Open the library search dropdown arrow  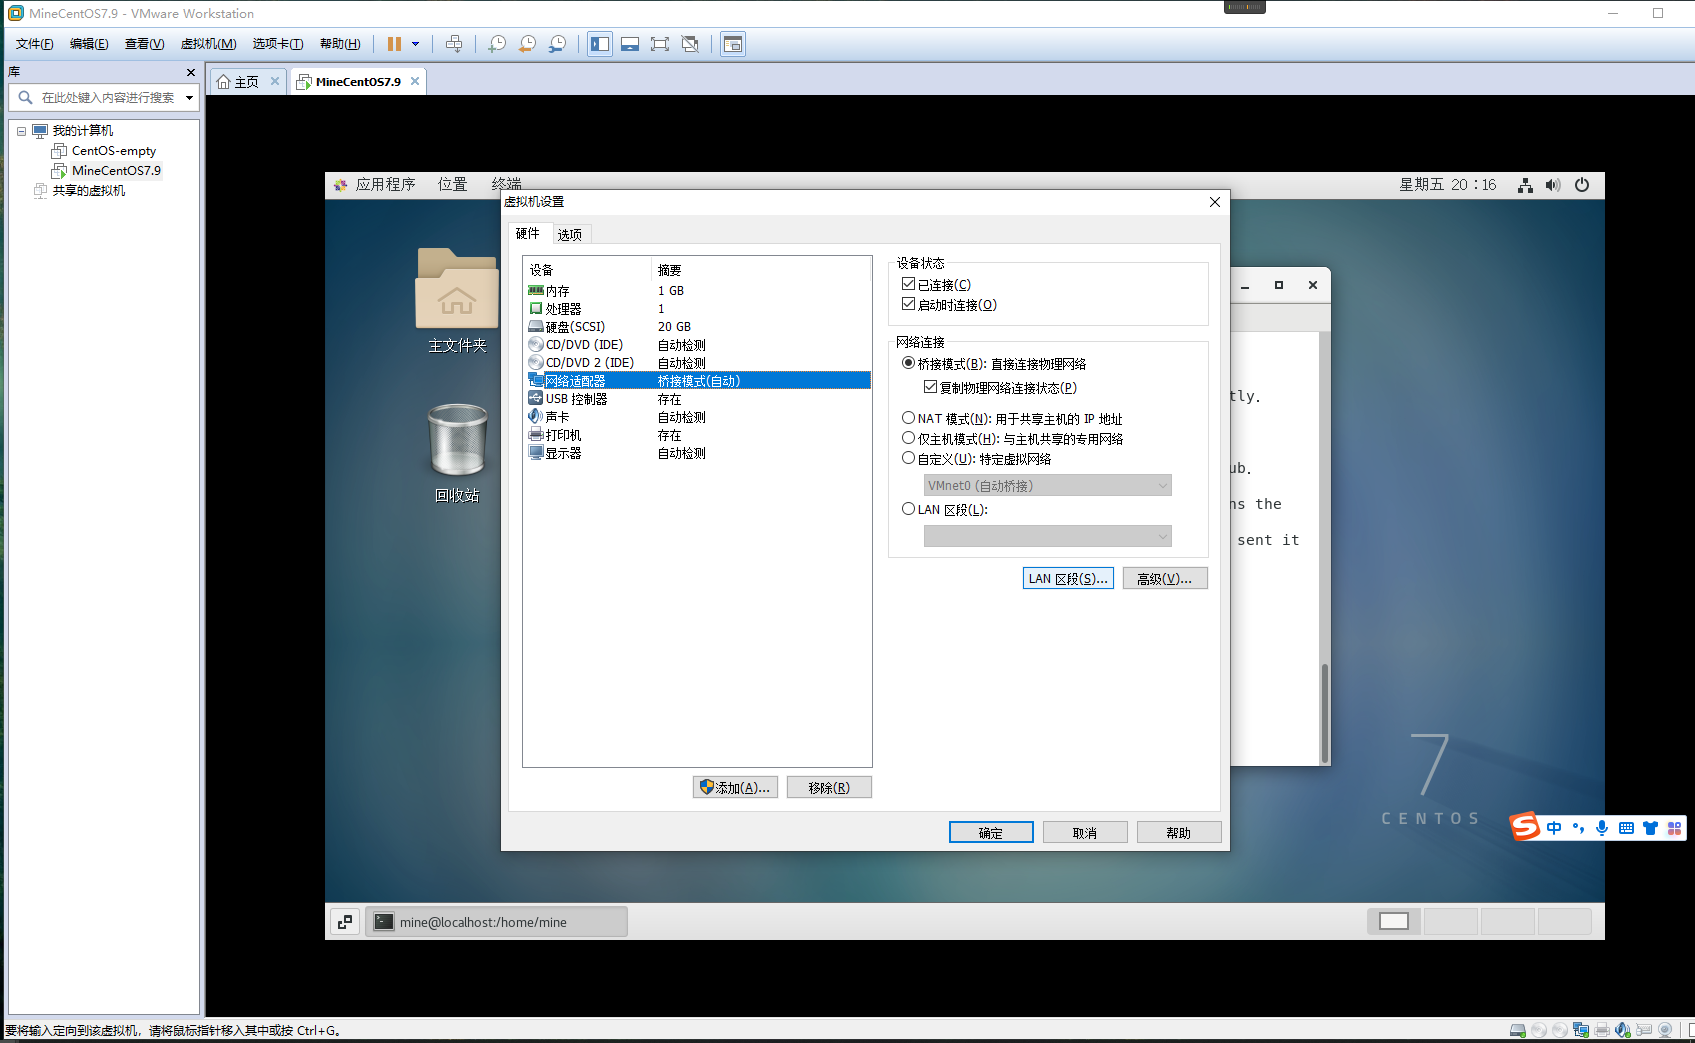(x=189, y=98)
